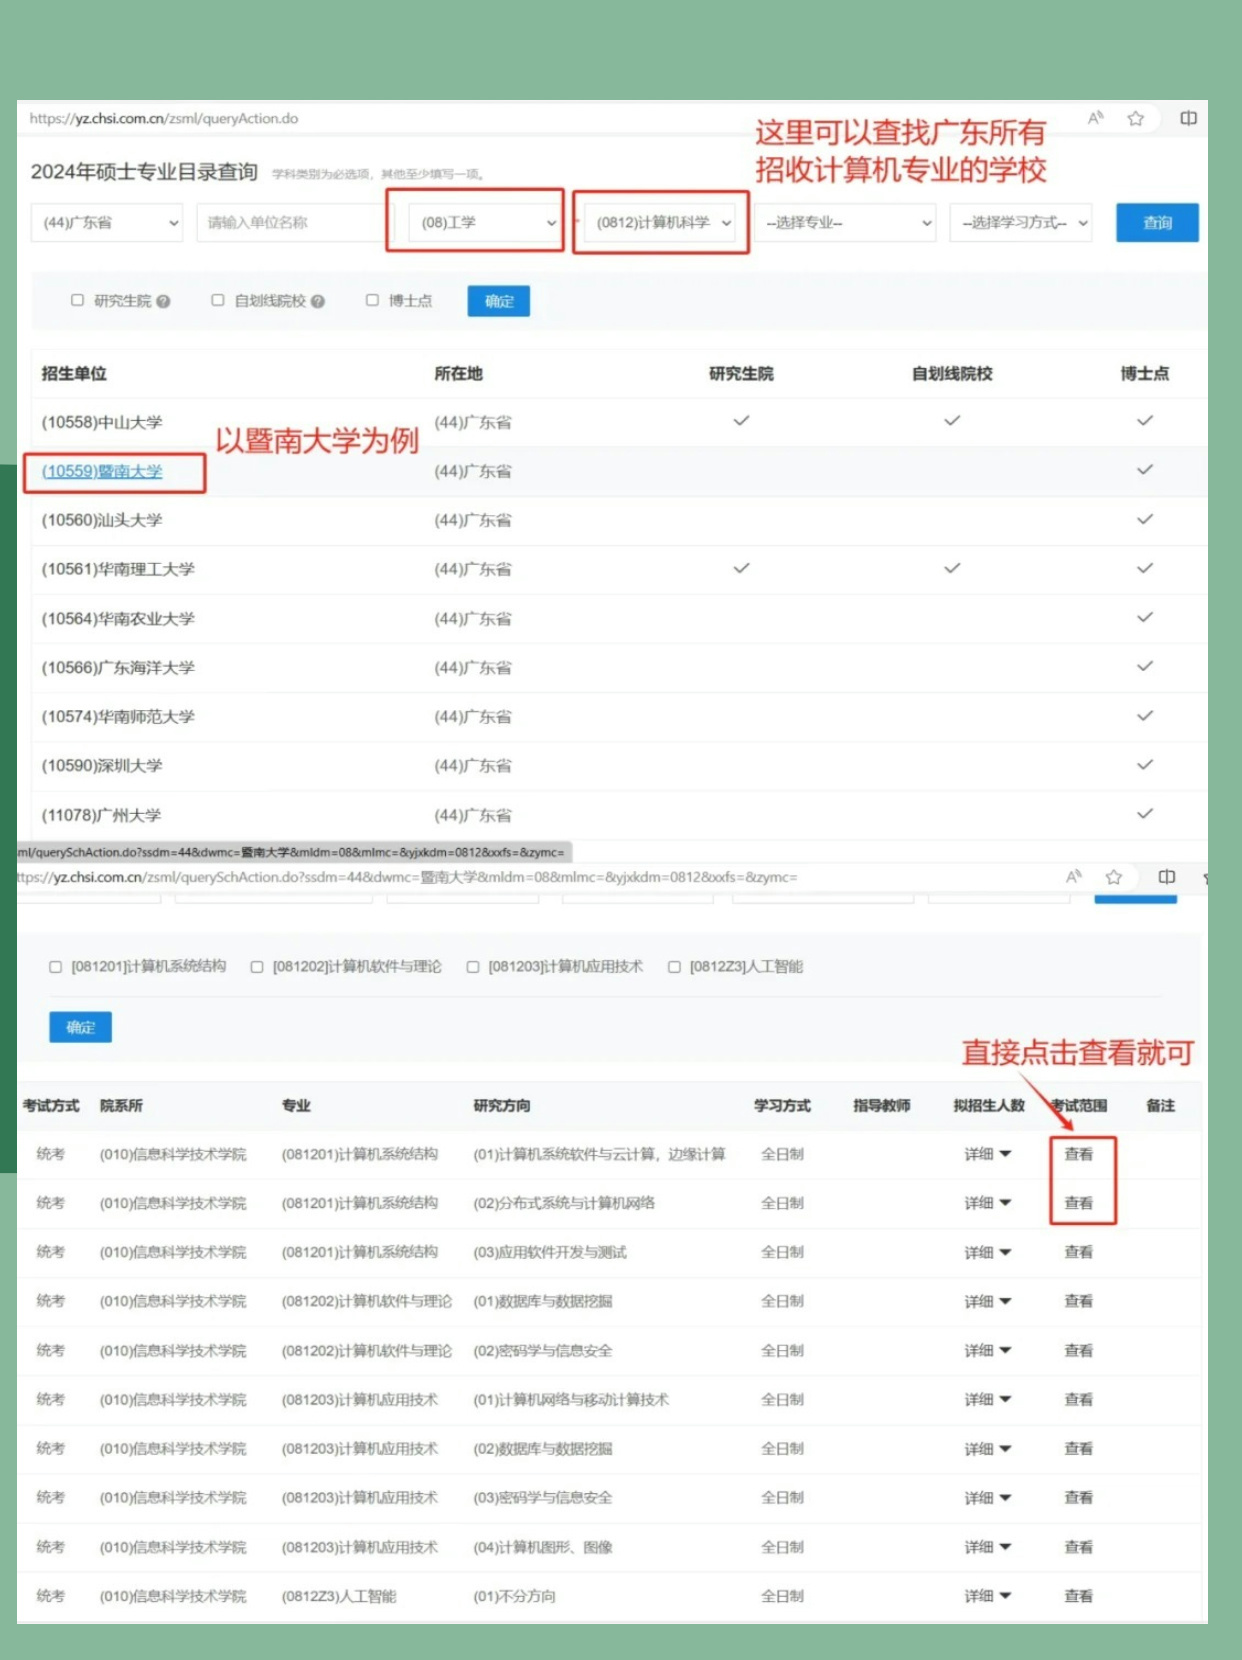Open the (10559)暨南大学 link
1242x1660 pixels.
[102, 471]
